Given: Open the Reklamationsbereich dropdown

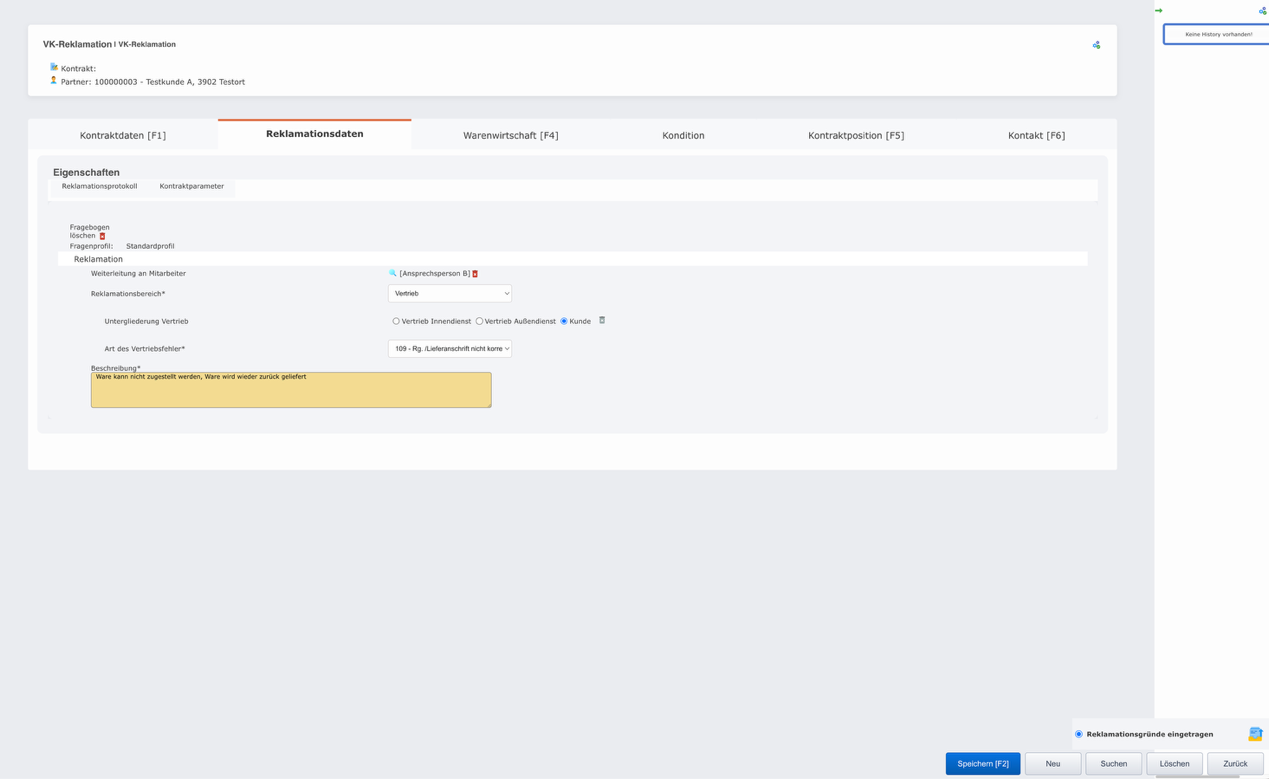Looking at the screenshot, I should point(449,294).
